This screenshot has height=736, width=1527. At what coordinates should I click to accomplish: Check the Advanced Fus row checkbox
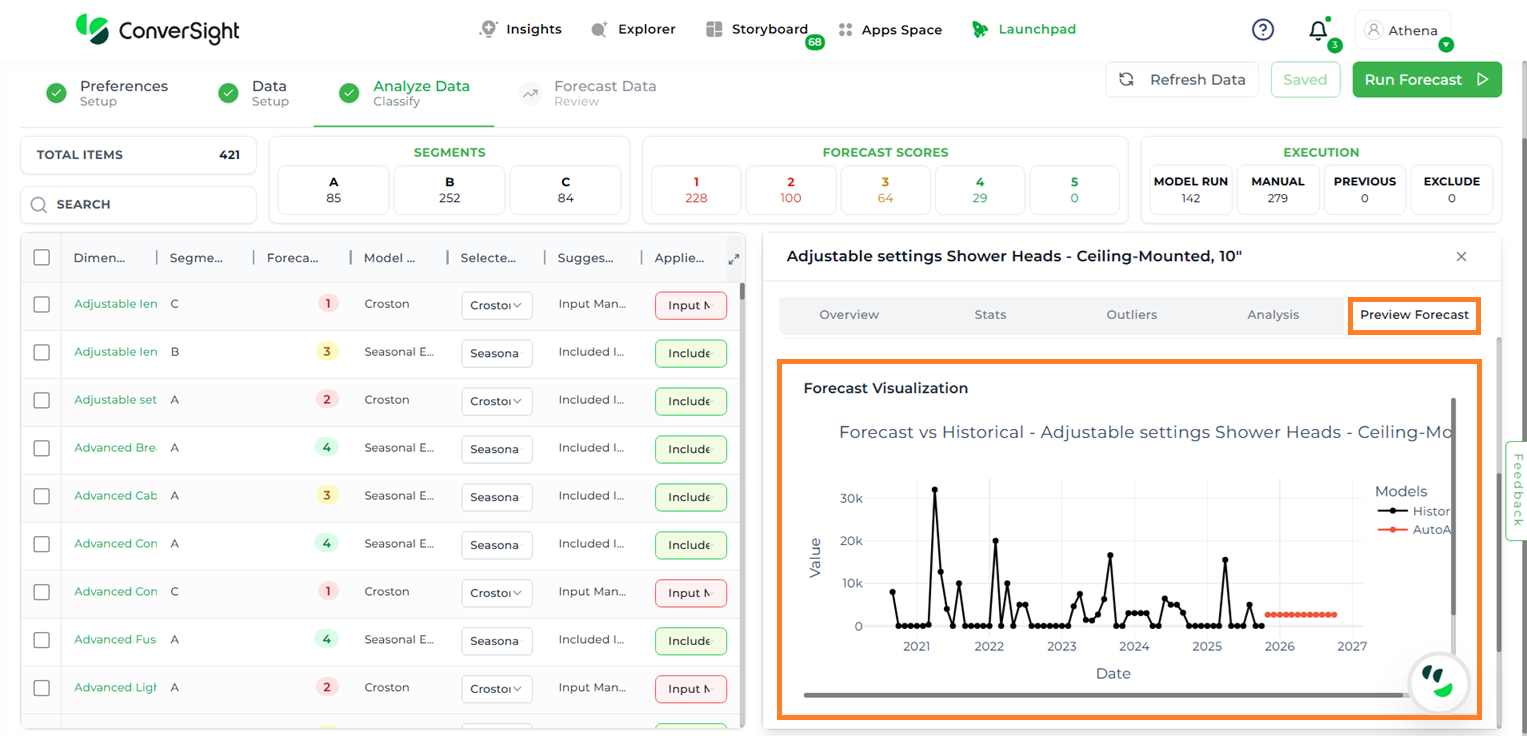click(x=42, y=640)
